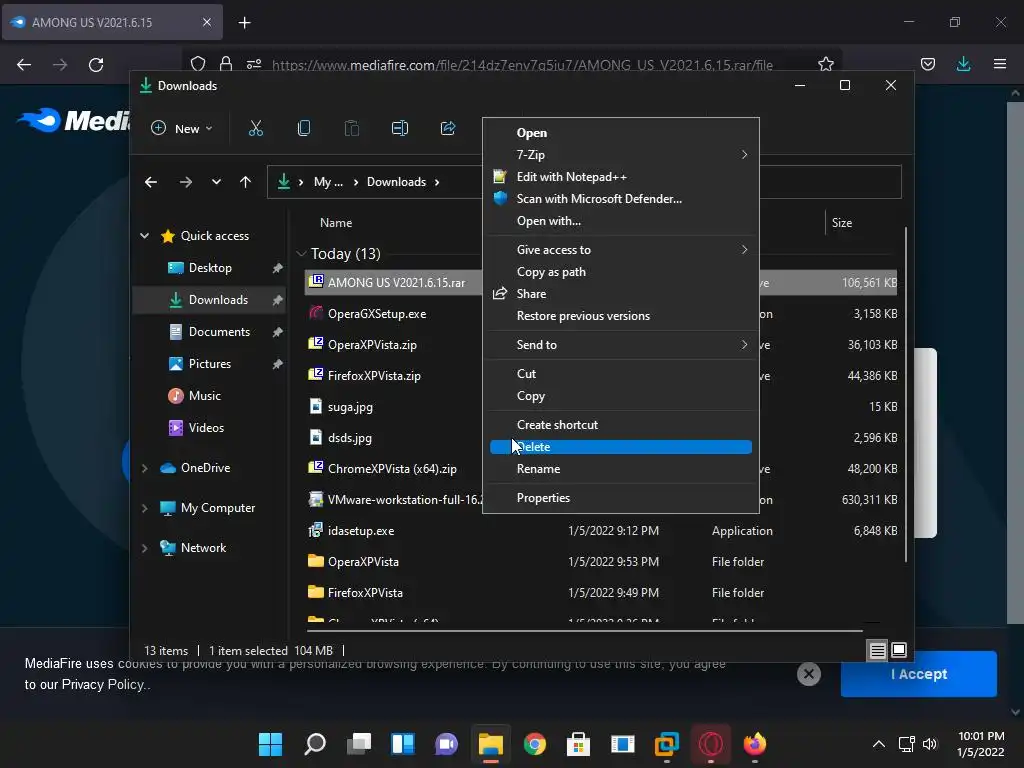Image resolution: width=1024 pixels, height=768 pixels.
Task: Click the Save to Pocket icon
Action: pyautogui.click(x=927, y=64)
